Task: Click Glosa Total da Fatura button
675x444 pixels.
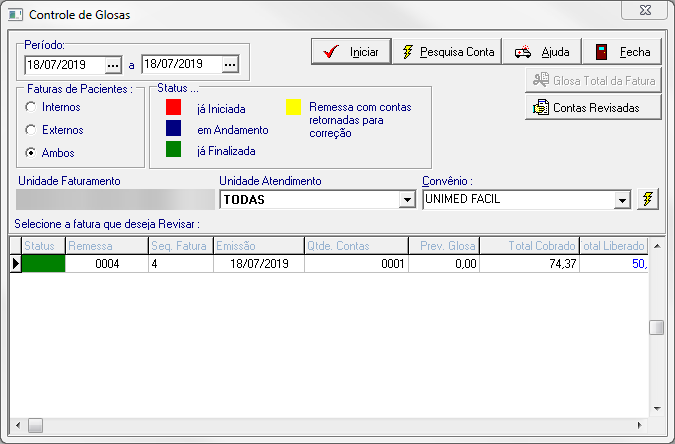Action: click(x=593, y=81)
